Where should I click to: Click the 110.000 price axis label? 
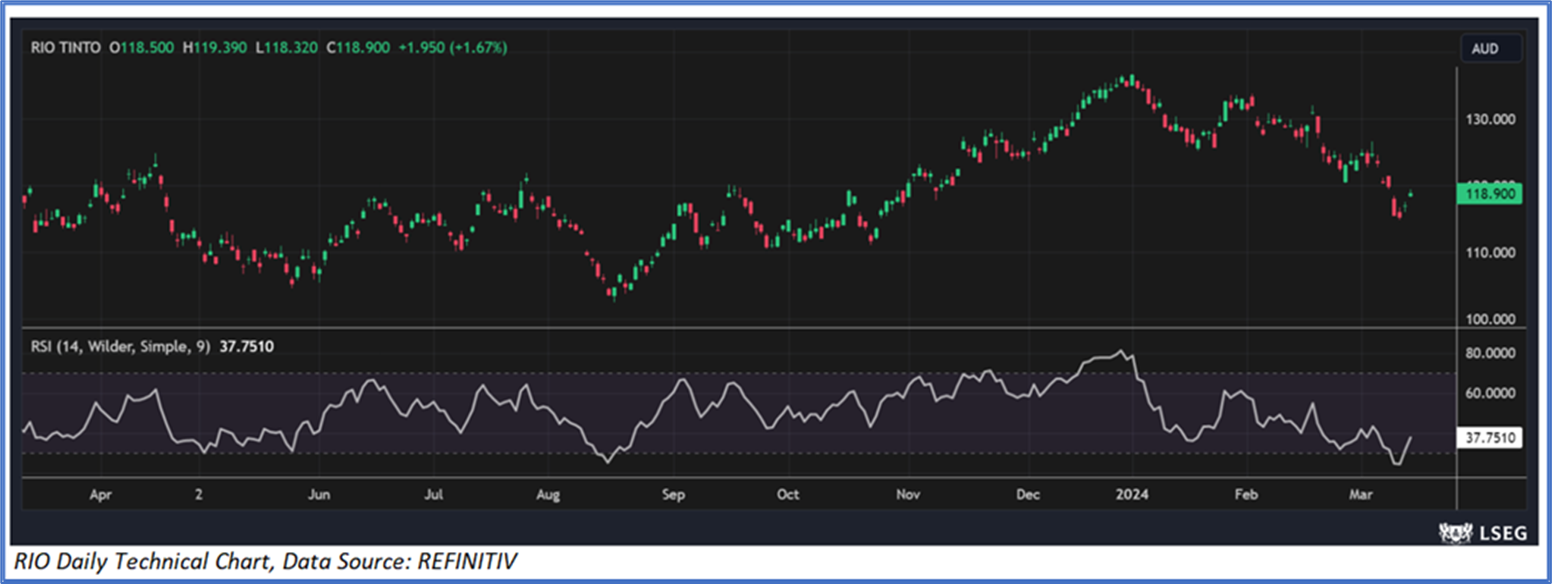tap(1490, 253)
